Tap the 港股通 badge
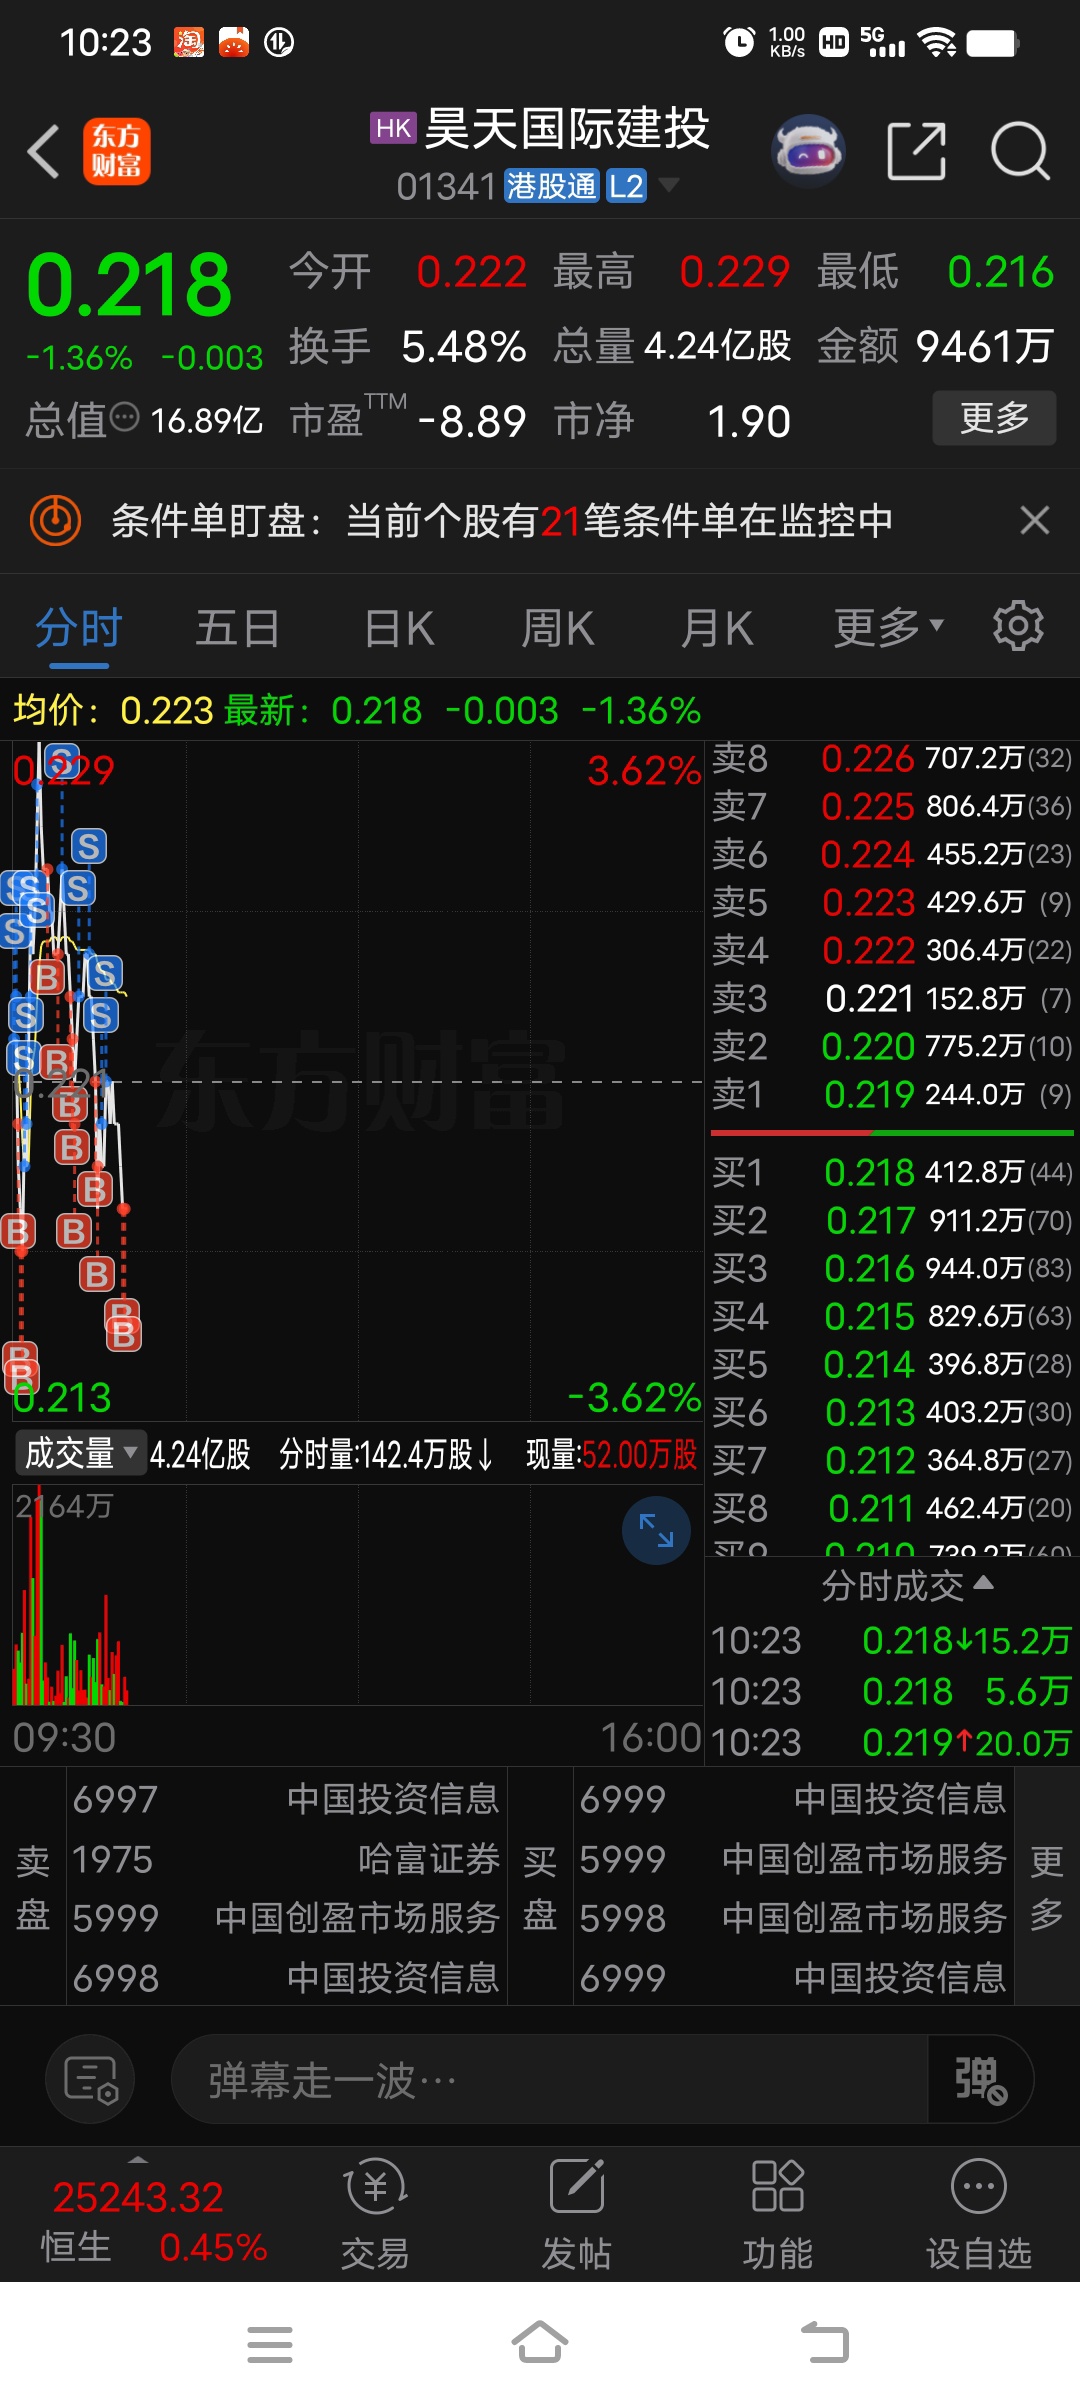 point(551,185)
